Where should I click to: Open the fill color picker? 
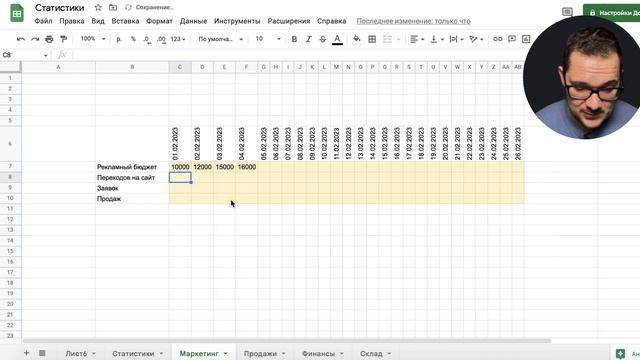[357, 39]
